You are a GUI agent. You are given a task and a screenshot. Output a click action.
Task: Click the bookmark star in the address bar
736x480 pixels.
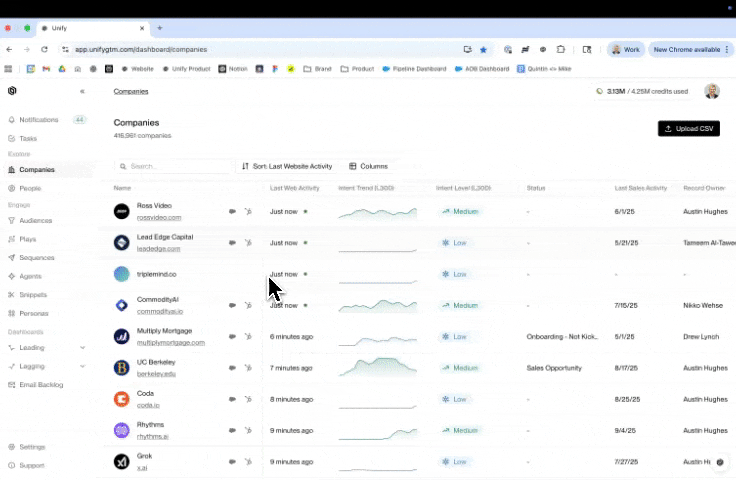pos(483,49)
